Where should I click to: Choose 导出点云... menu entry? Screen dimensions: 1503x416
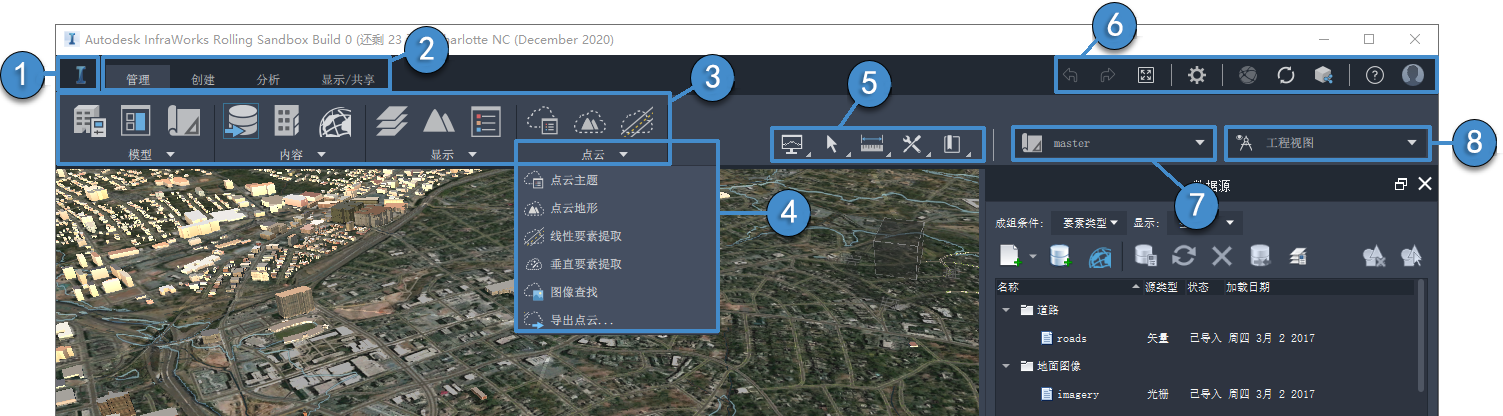coord(617,320)
